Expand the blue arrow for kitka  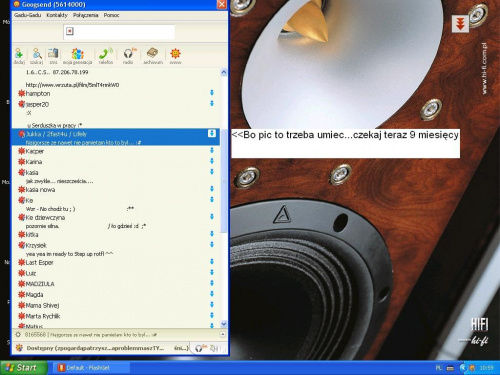[212, 234]
